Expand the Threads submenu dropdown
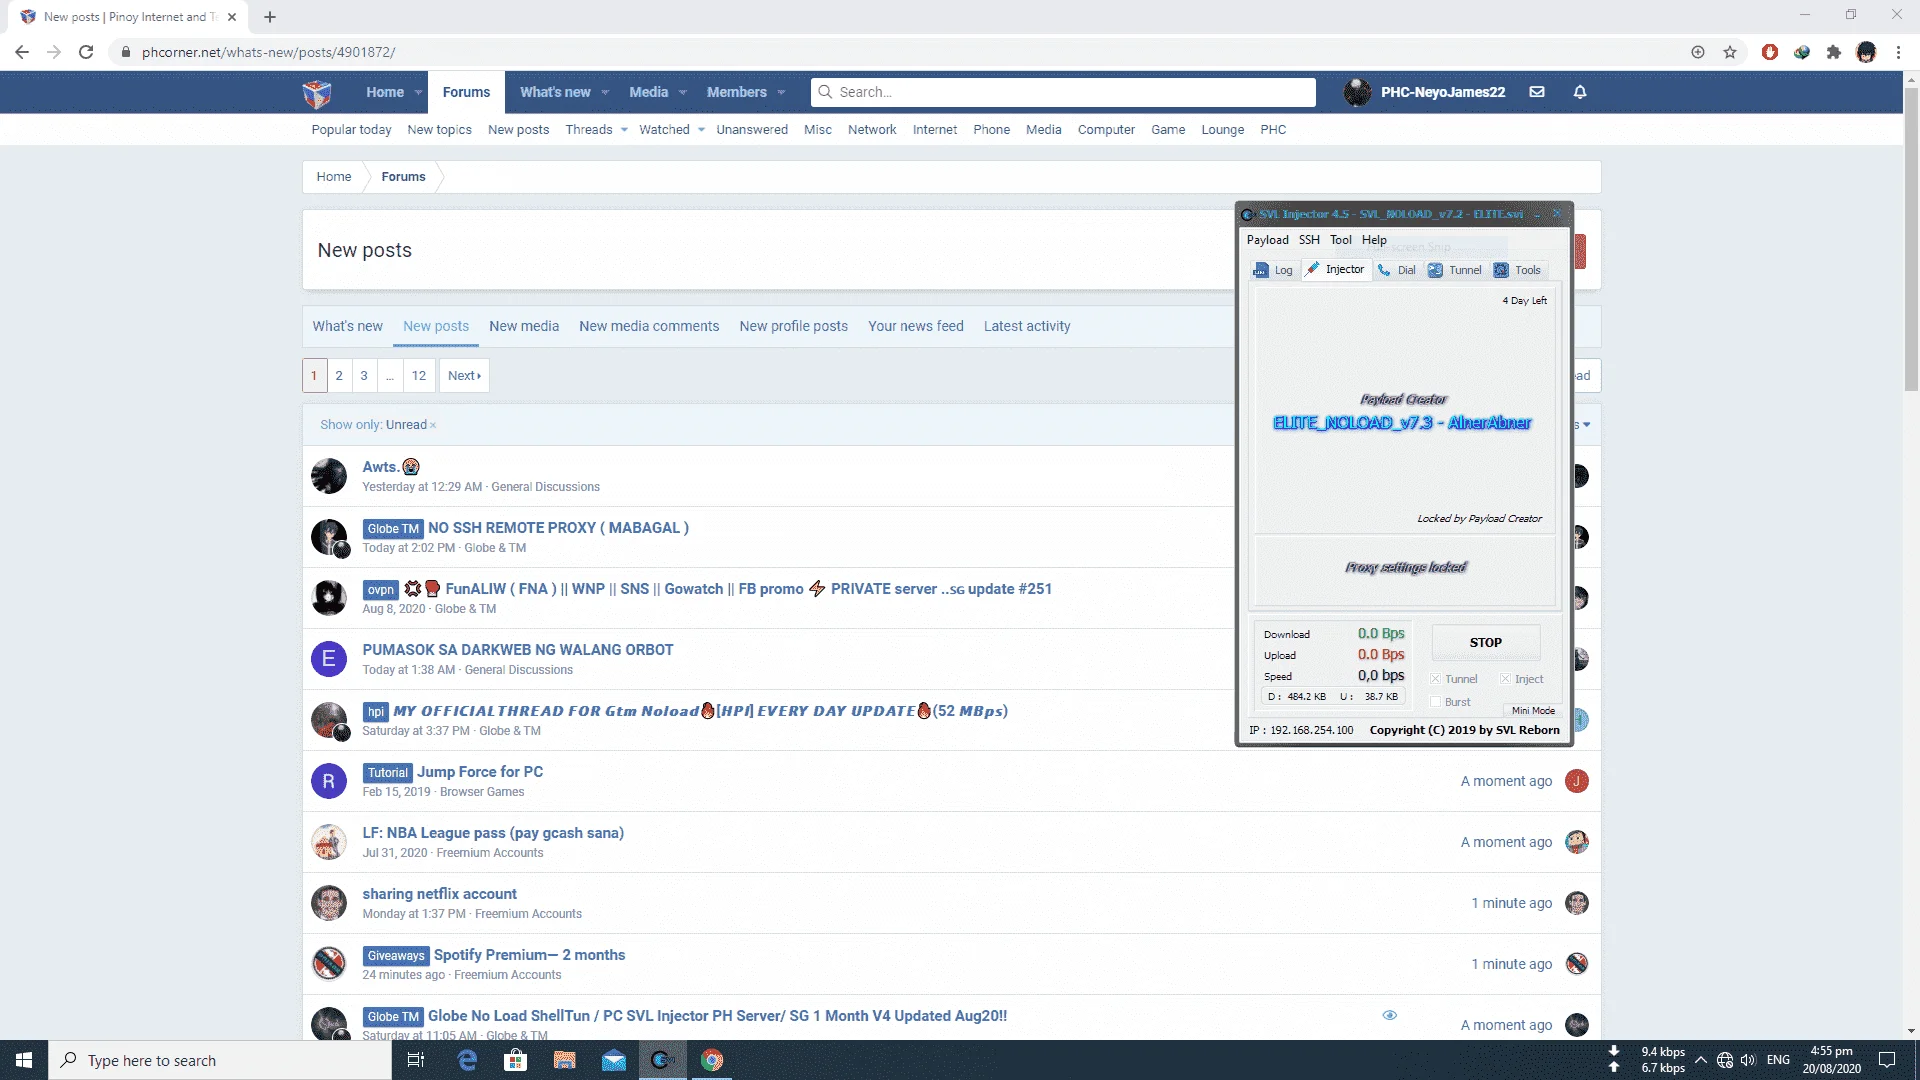The width and height of the screenshot is (1920, 1080). pyautogui.click(x=624, y=130)
